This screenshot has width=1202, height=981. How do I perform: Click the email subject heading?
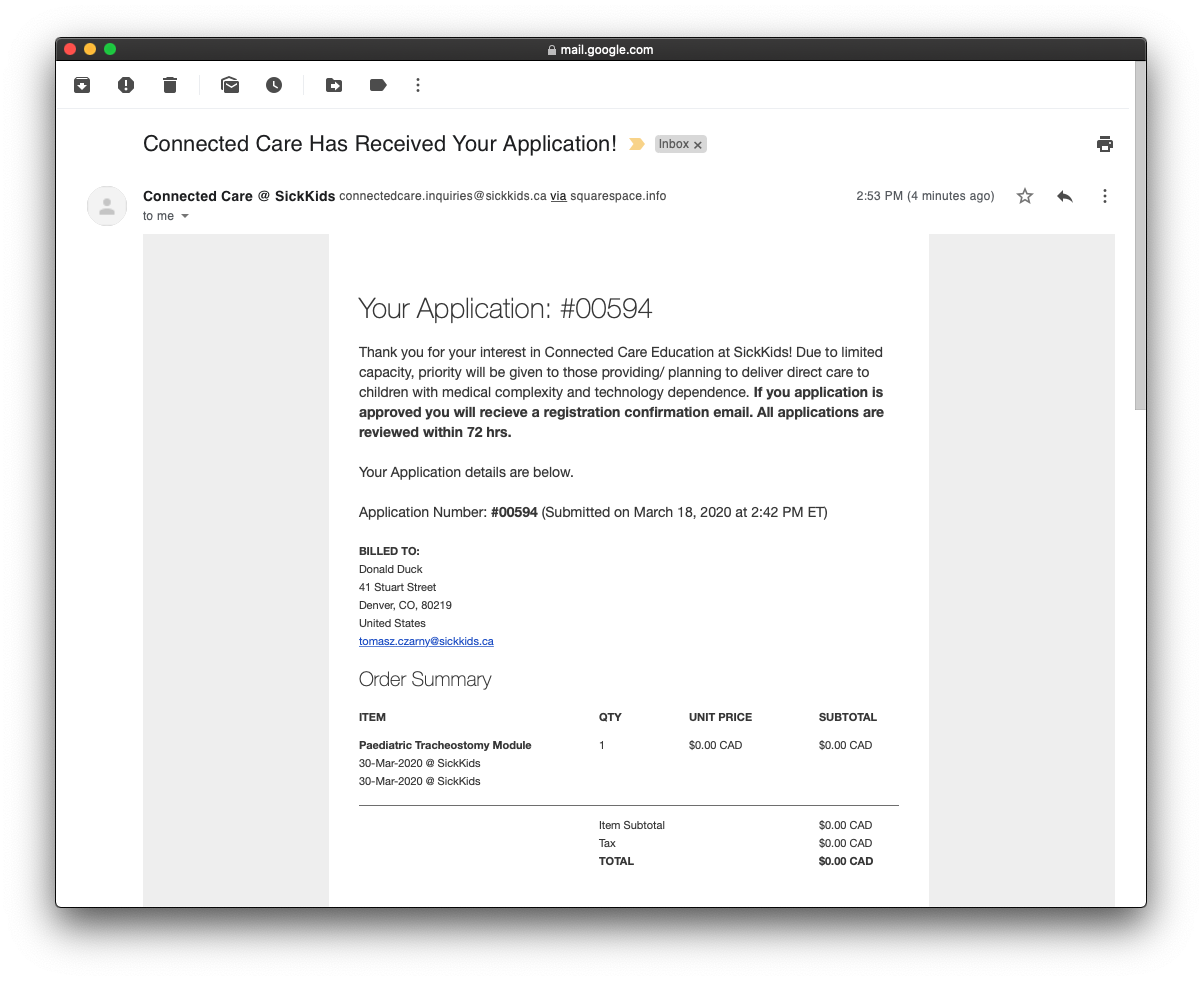point(380,144)
